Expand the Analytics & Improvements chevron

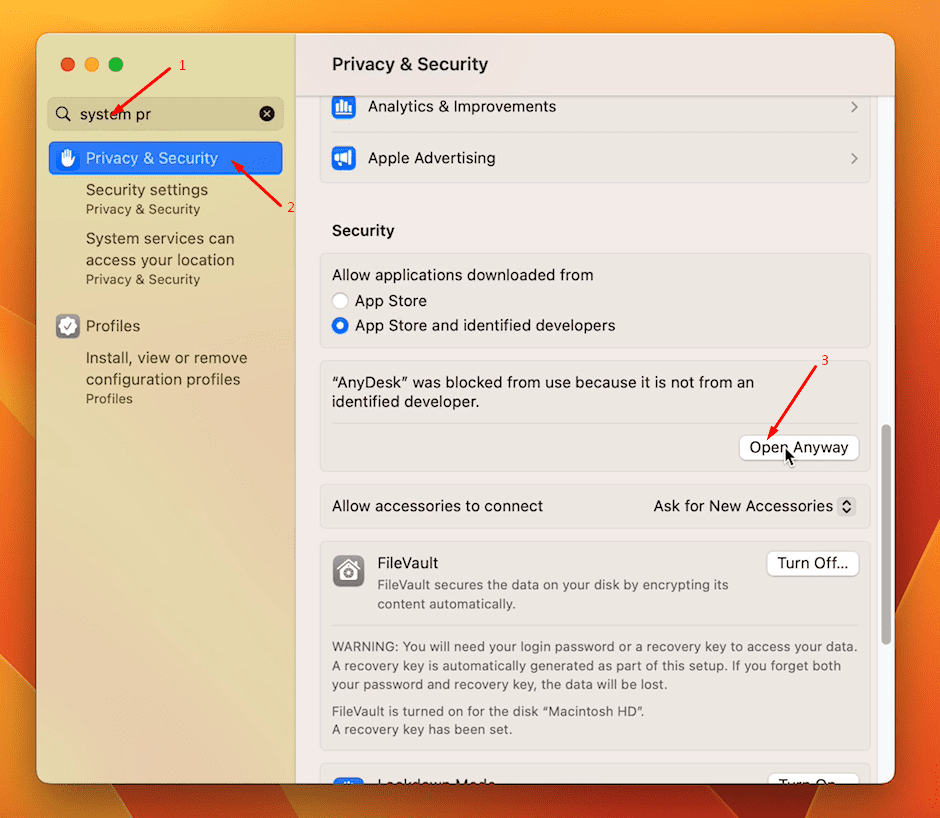pos(854,107)
